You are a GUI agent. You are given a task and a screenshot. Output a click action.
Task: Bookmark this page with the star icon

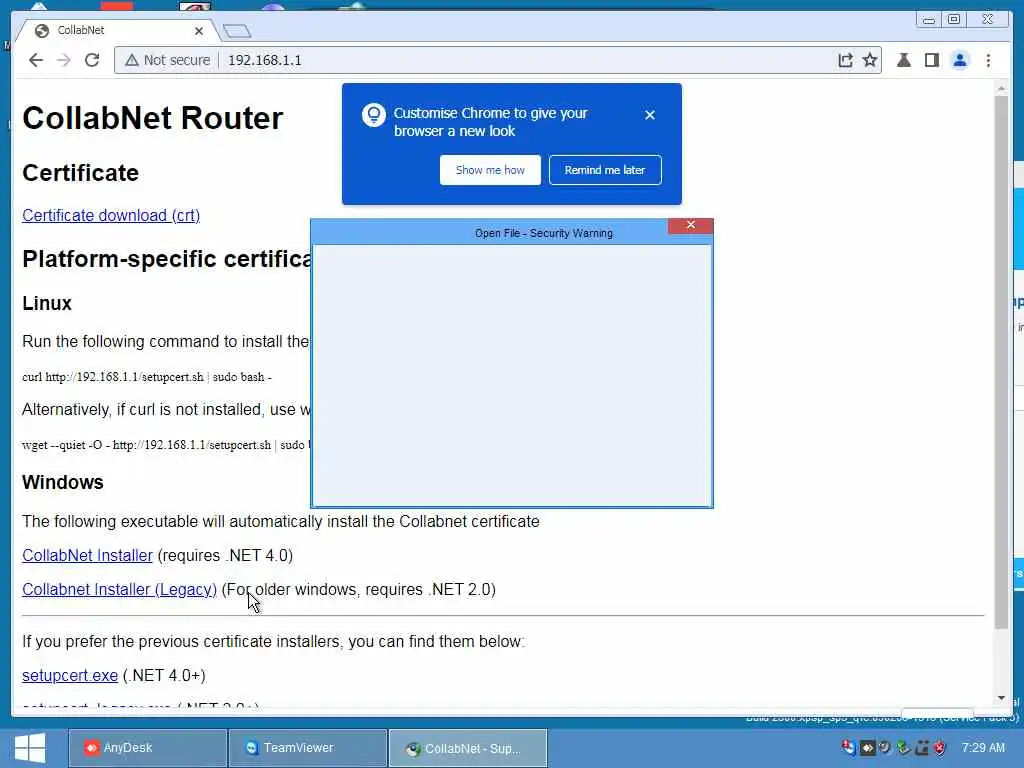[x=870, y=60]
